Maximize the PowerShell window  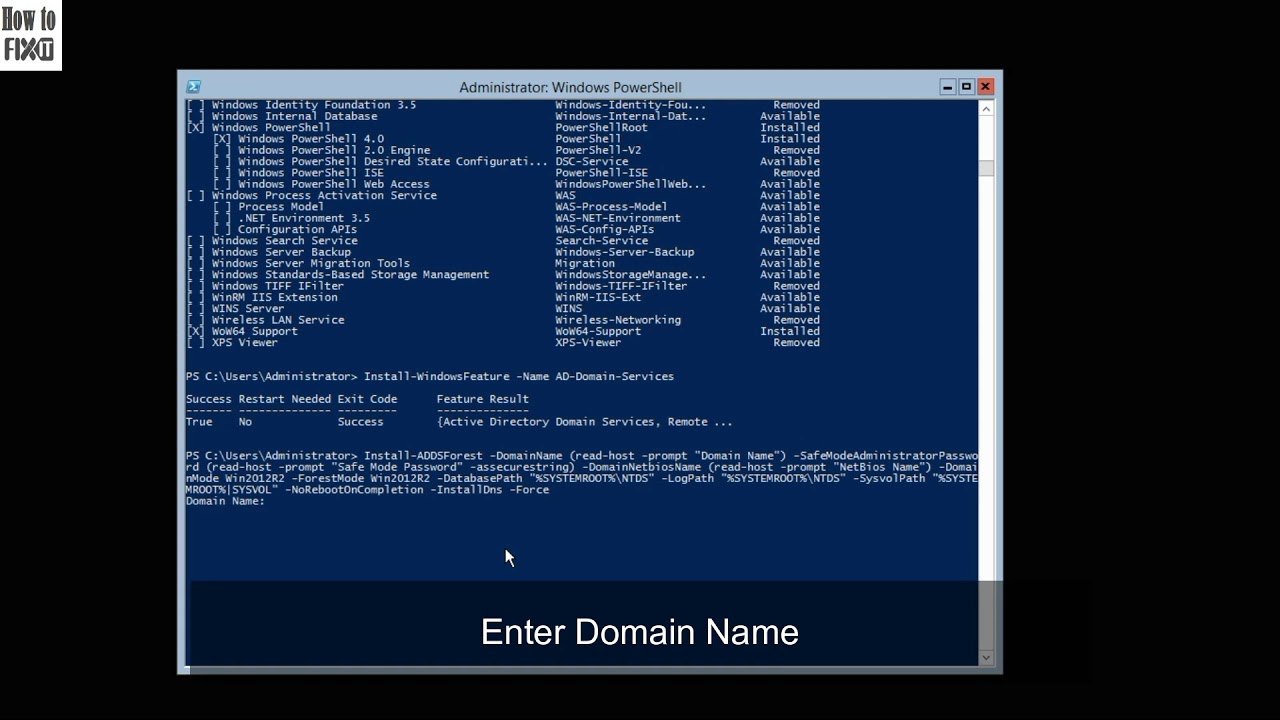tap(966, 87)
